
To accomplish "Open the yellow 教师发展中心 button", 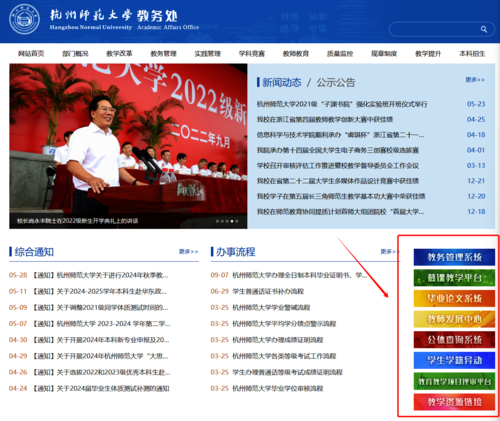I will coord(454,319).
